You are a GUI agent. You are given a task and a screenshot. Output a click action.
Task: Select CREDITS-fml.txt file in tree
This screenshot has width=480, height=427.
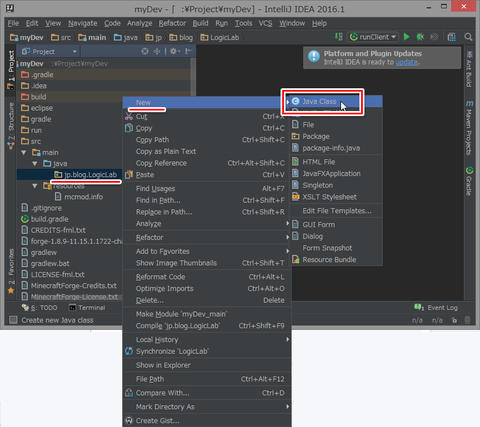pos(53,230)
